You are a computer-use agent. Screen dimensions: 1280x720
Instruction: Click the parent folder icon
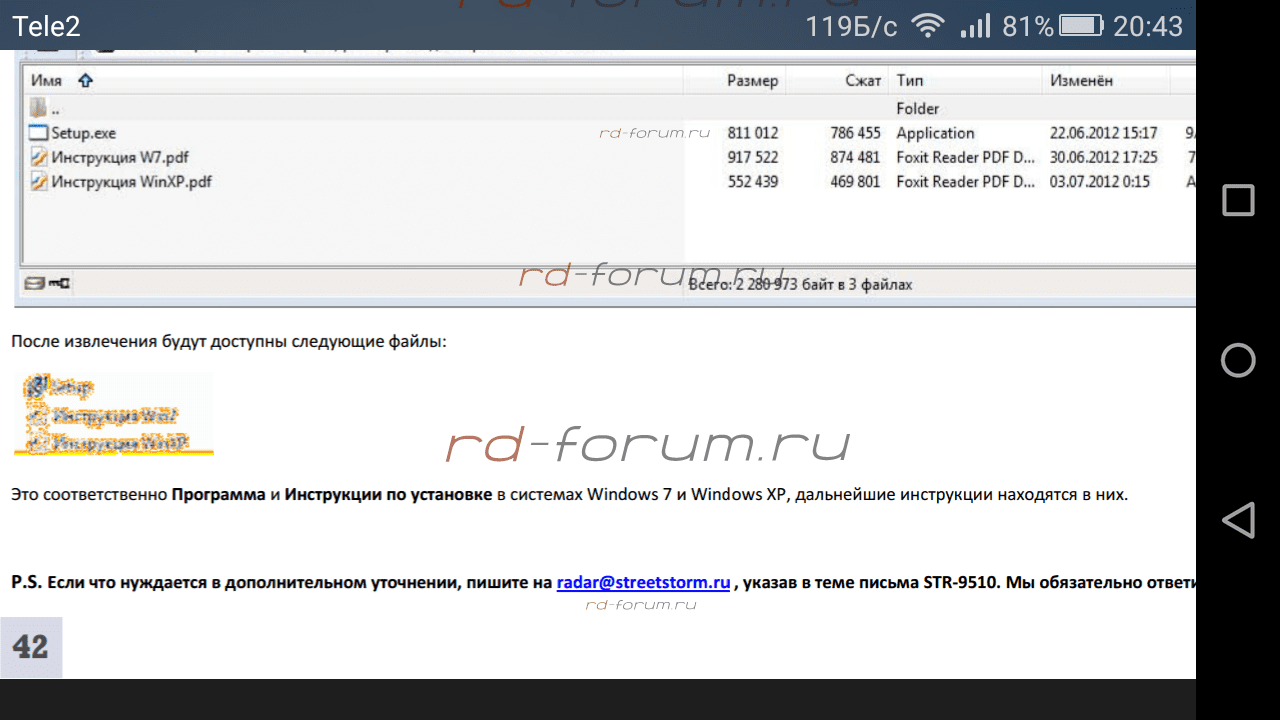pos(39,108)
